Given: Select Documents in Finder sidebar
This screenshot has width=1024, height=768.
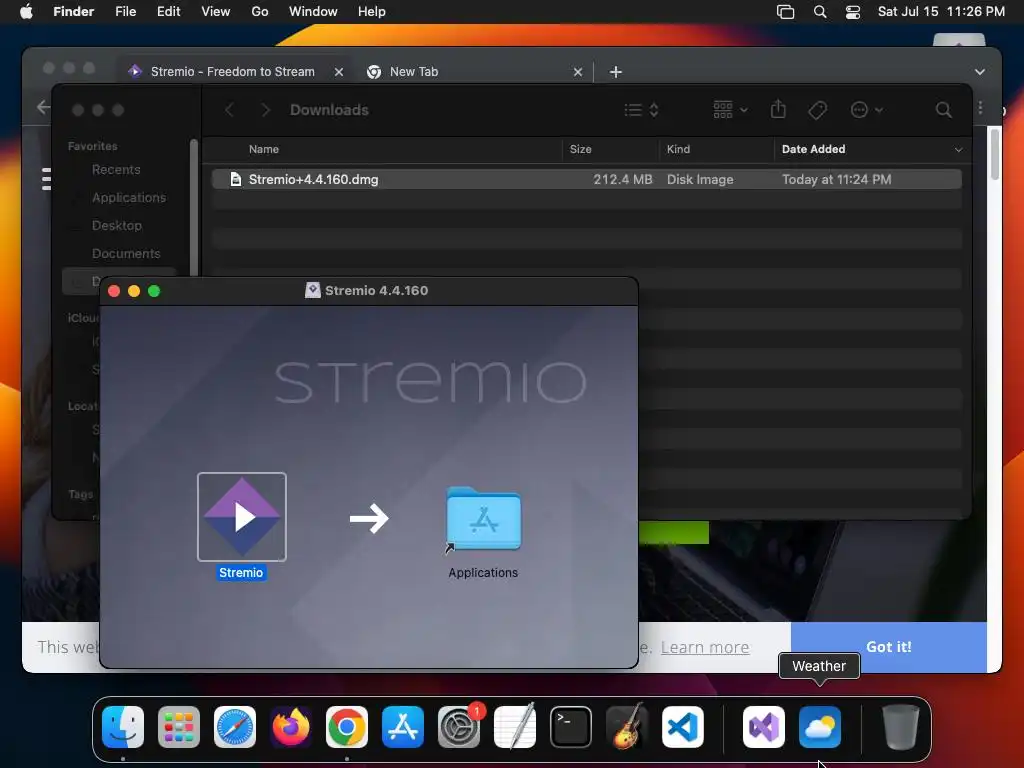Looking at the screenshot, I should coord(126,254).
